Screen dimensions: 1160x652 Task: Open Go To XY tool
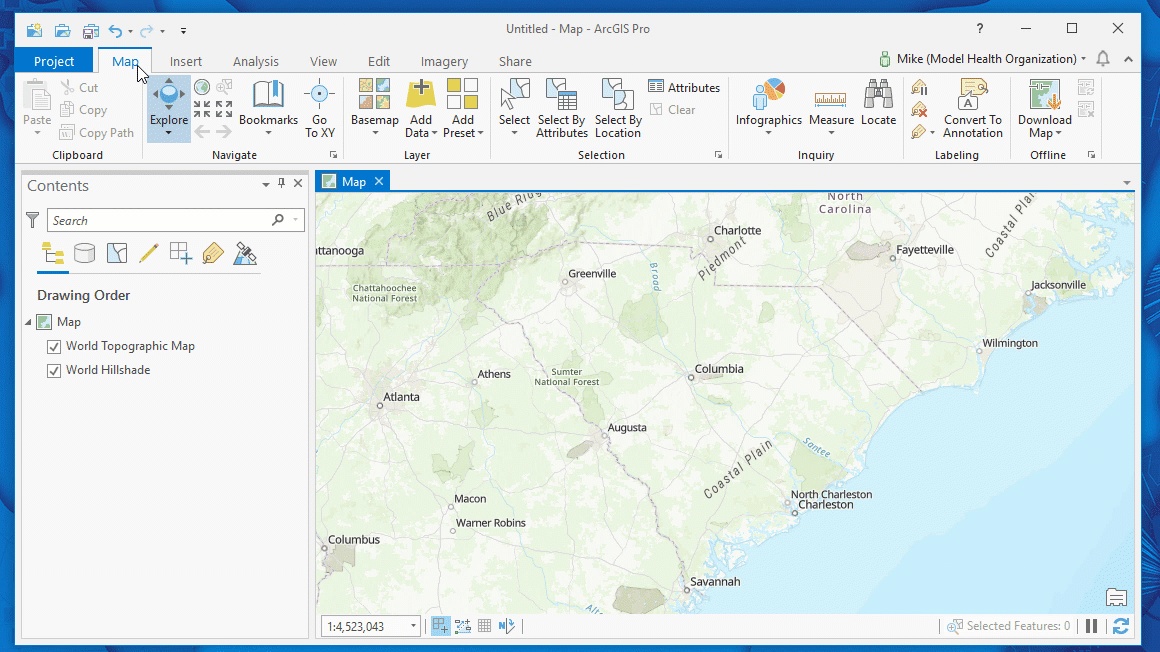click(320, 108)
